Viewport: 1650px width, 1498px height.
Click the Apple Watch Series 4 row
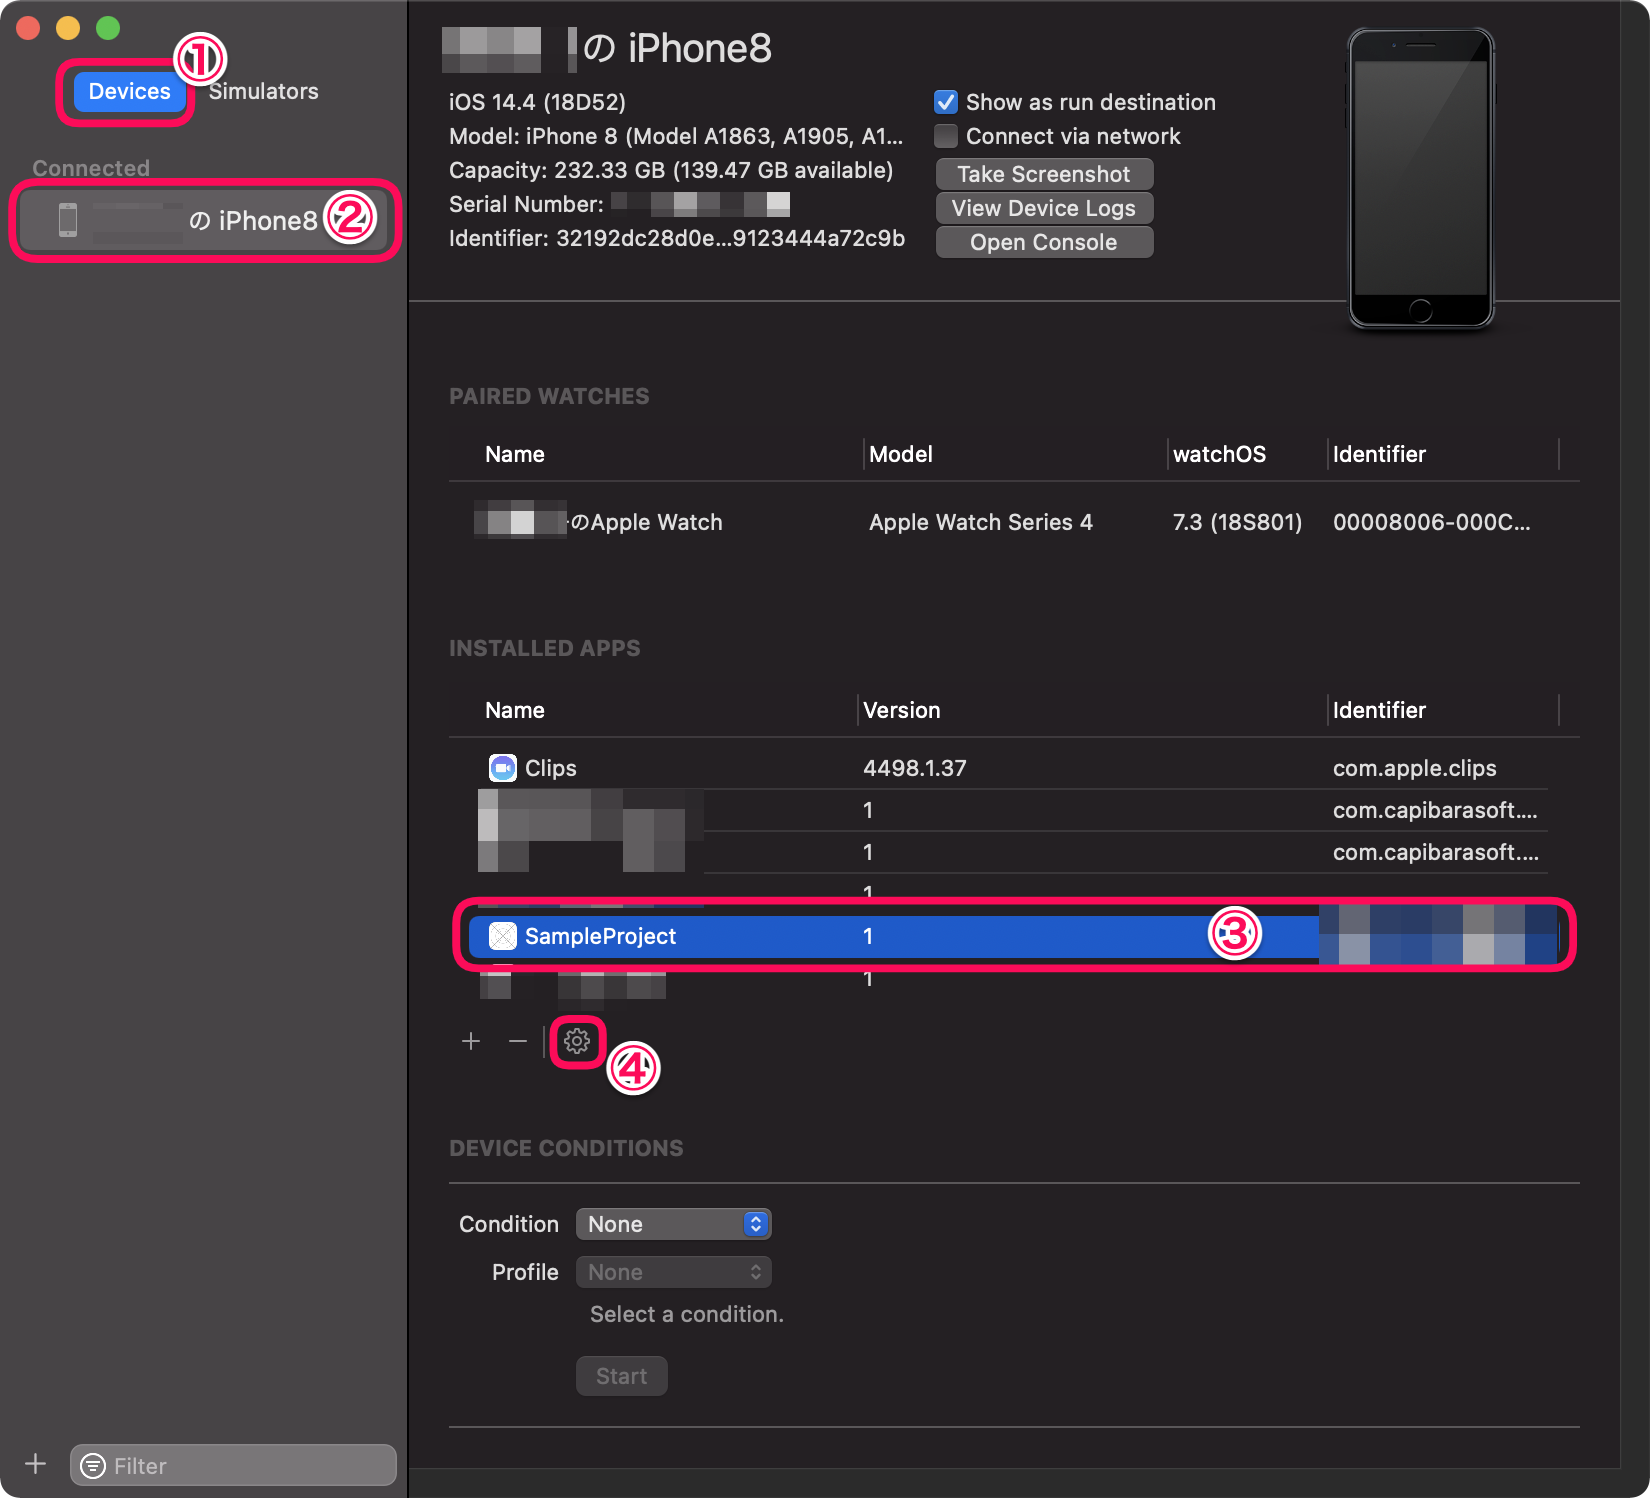[1014, 522]
